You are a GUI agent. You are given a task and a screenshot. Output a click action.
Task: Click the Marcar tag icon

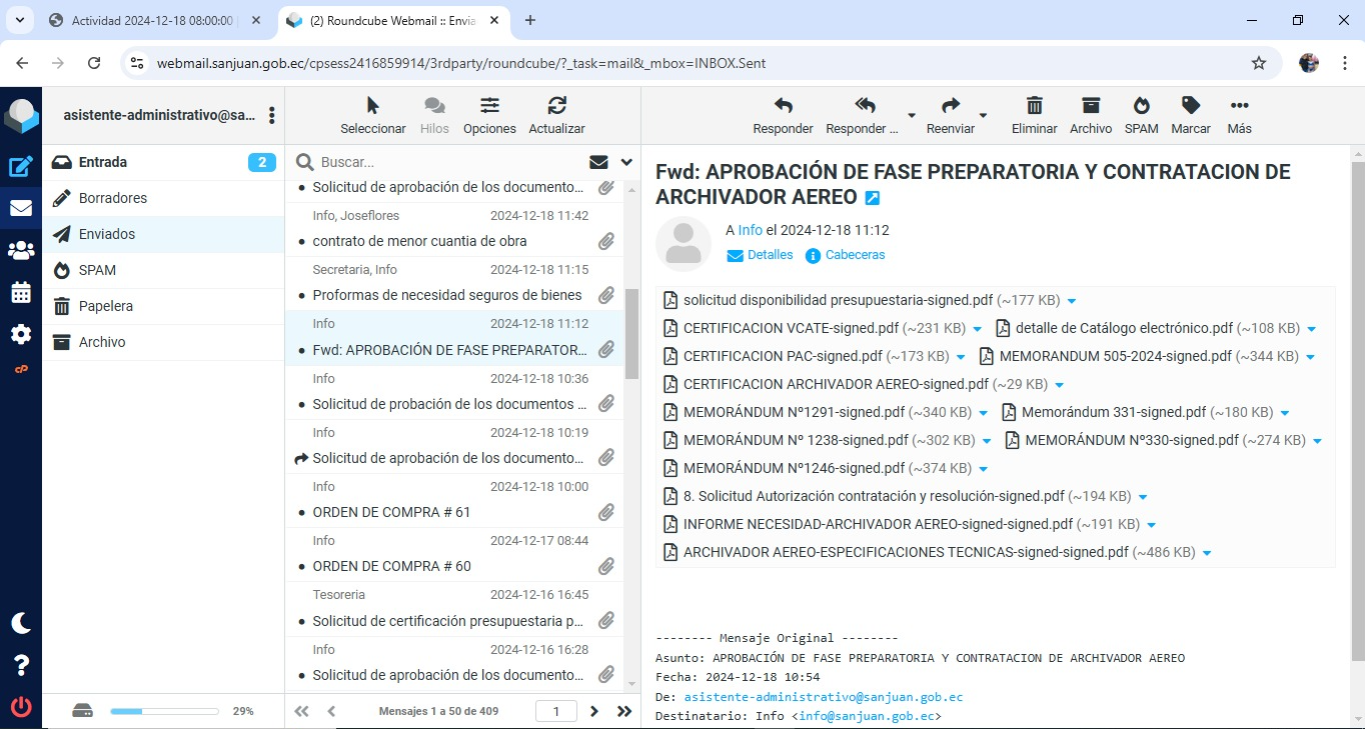pyautogui.click(x=1190, y=106)
